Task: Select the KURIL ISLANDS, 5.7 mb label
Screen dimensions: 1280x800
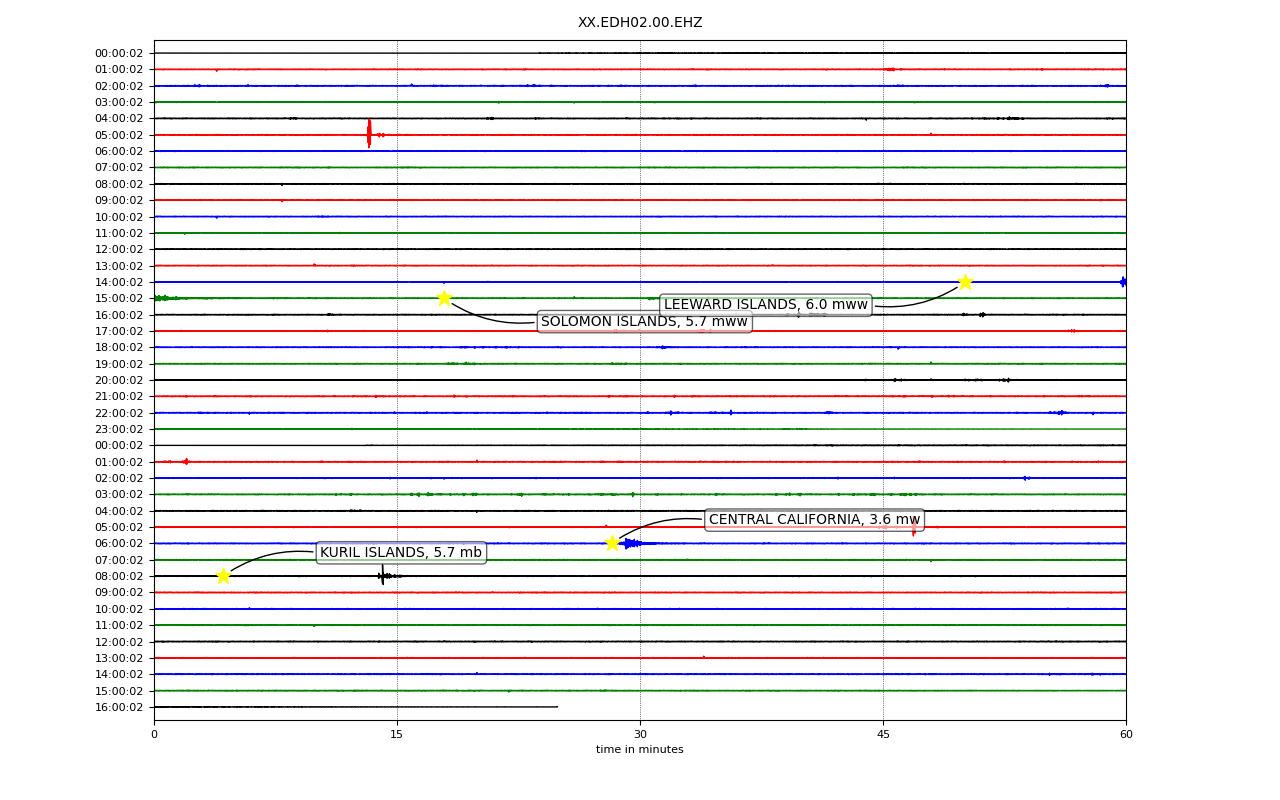Action: pos(401,553)
